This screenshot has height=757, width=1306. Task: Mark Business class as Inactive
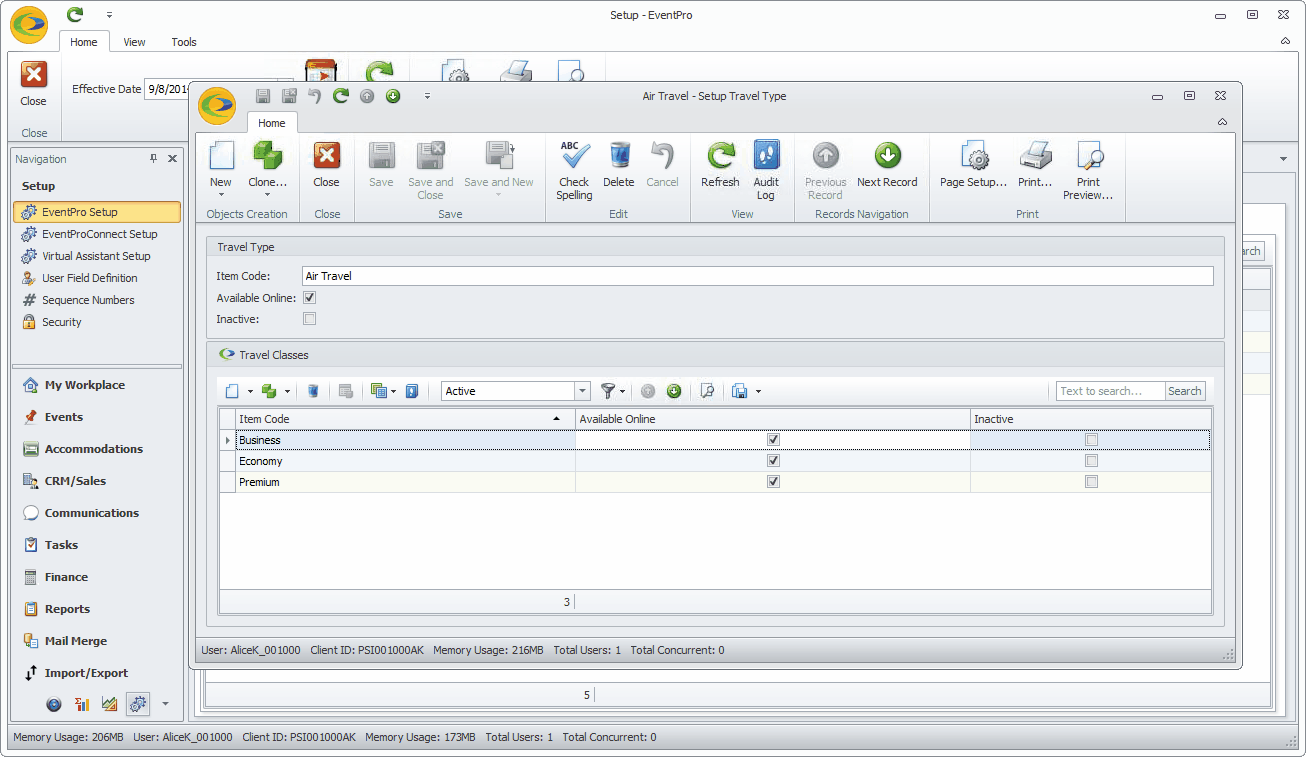[1092, 440]
